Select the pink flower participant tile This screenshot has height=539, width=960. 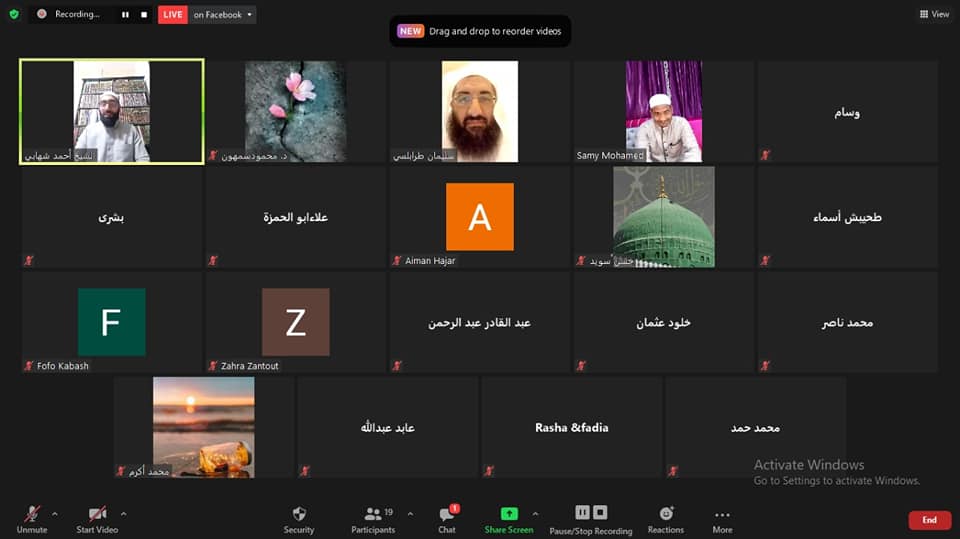pyautogui.click(x=296, y=111)
